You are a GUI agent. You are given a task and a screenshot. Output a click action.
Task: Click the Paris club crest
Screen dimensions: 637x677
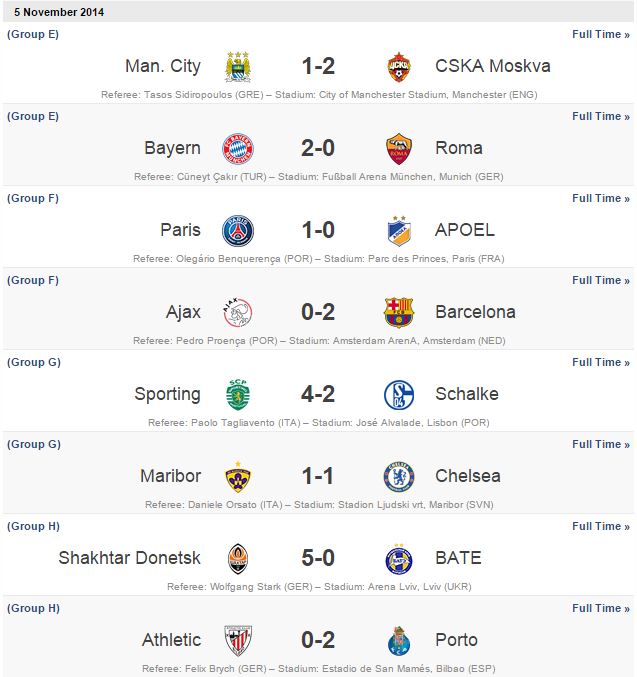pos(238,231)
